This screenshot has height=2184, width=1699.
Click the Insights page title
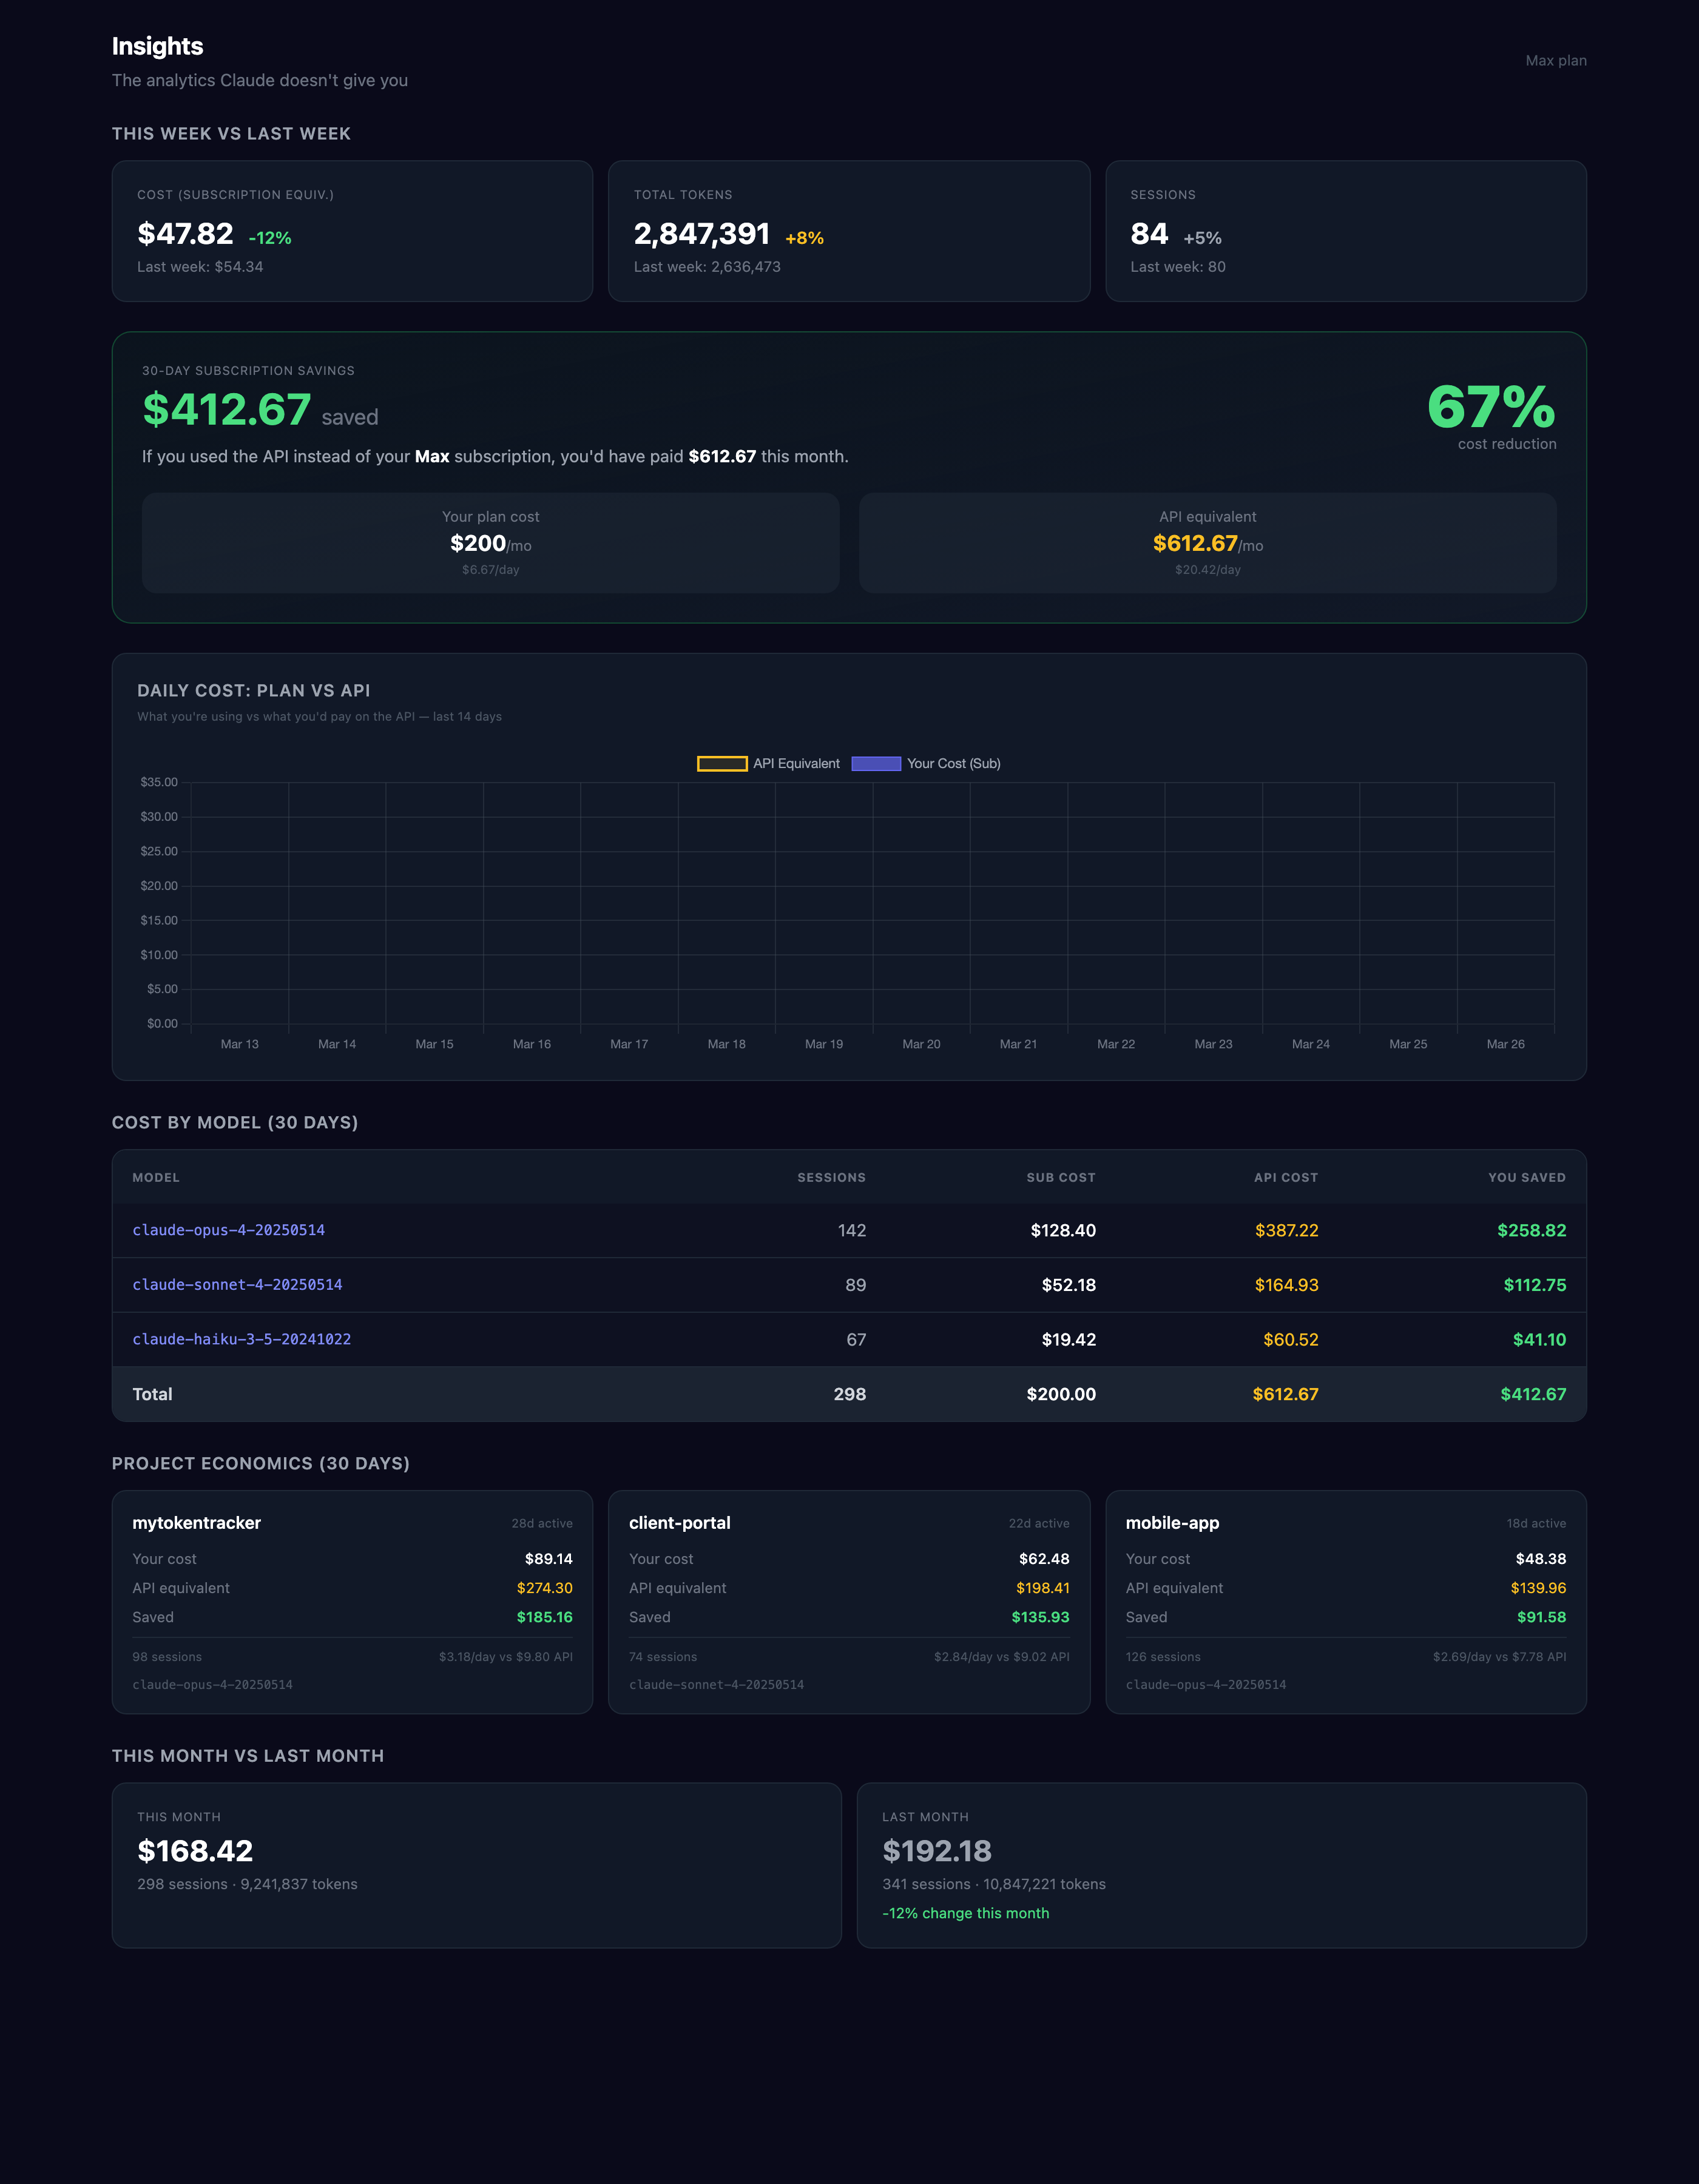[x=157, y=46]
